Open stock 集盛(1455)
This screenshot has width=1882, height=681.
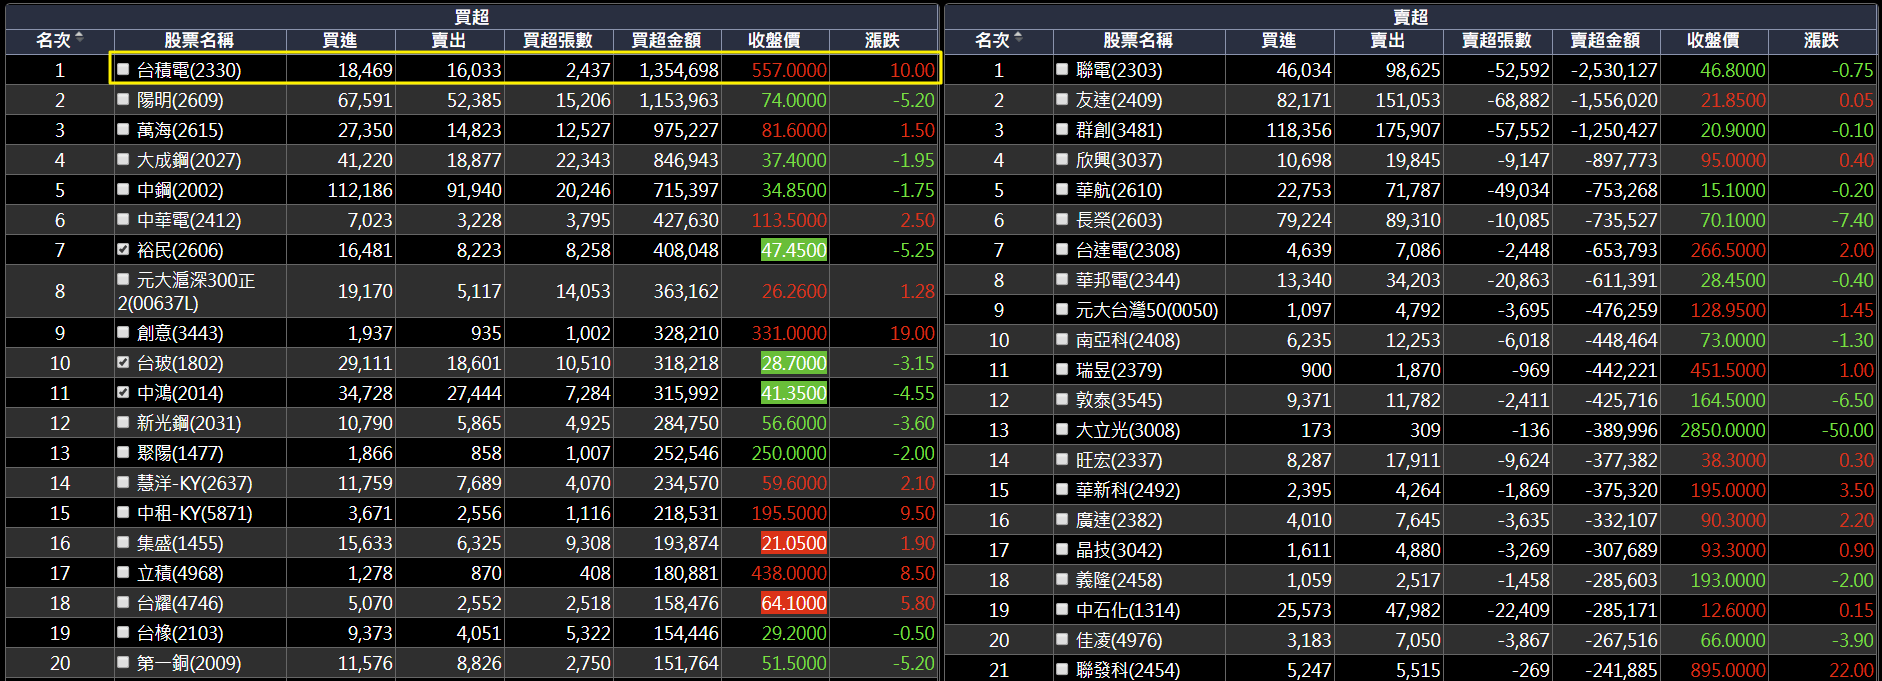(180, 543)
